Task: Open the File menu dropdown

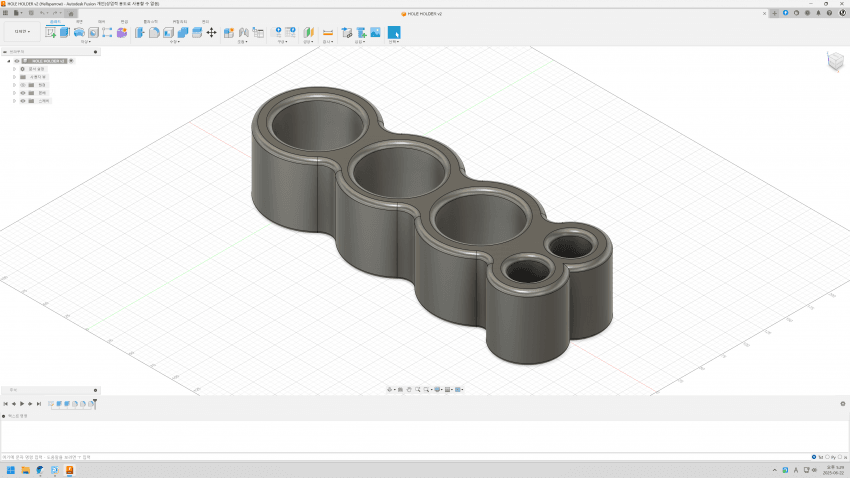Action: click(x=18, y=13)
